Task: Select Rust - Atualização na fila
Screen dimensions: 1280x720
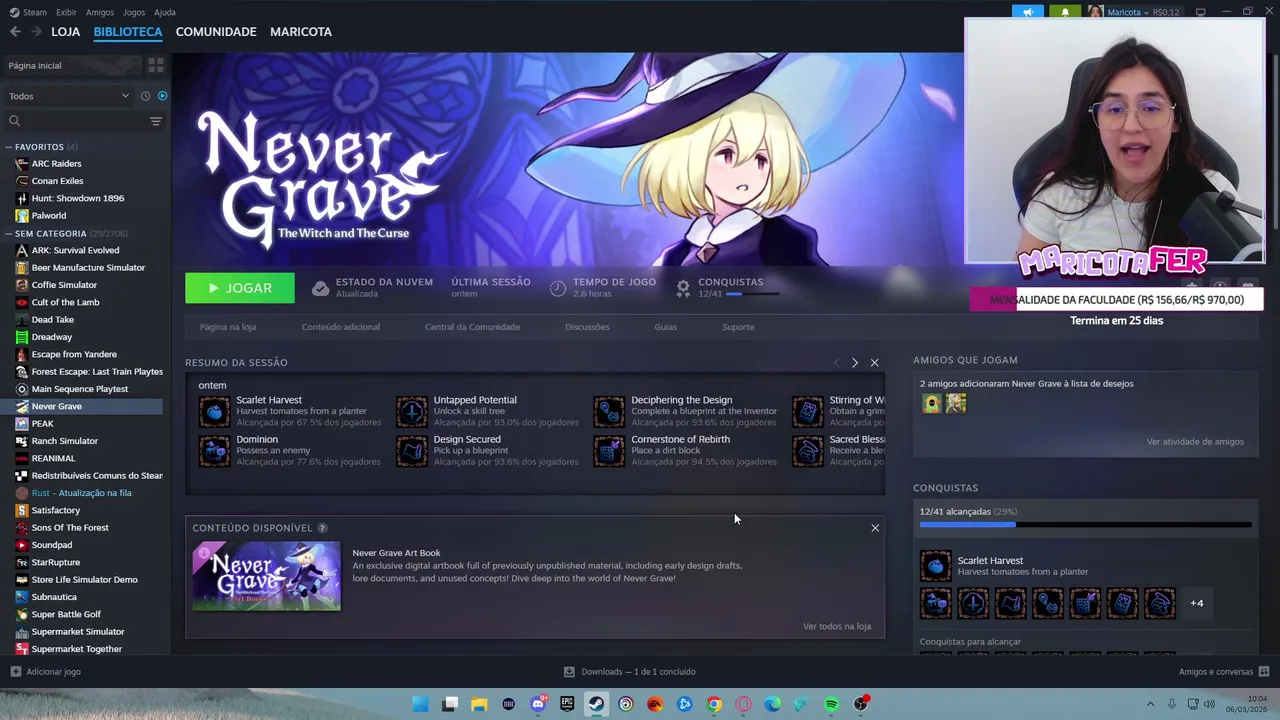Action: coord(81,493)
